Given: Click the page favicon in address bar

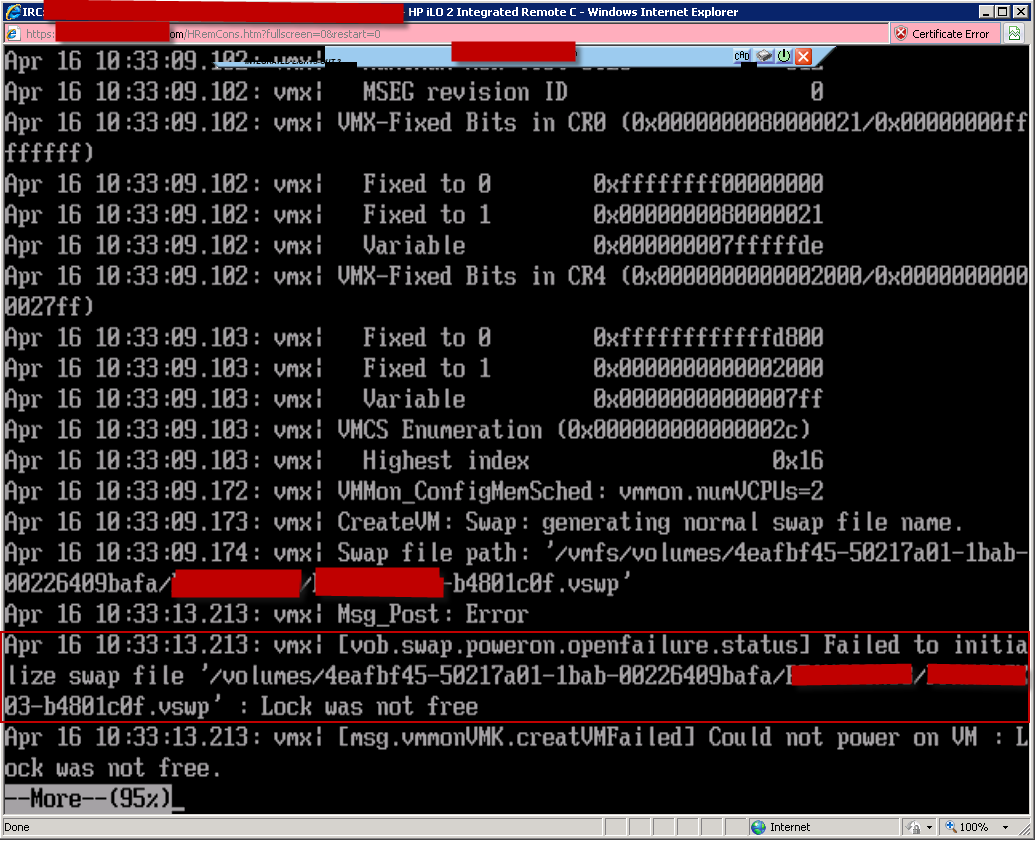Looking at the screenshot, I should [x=13, y=34].
